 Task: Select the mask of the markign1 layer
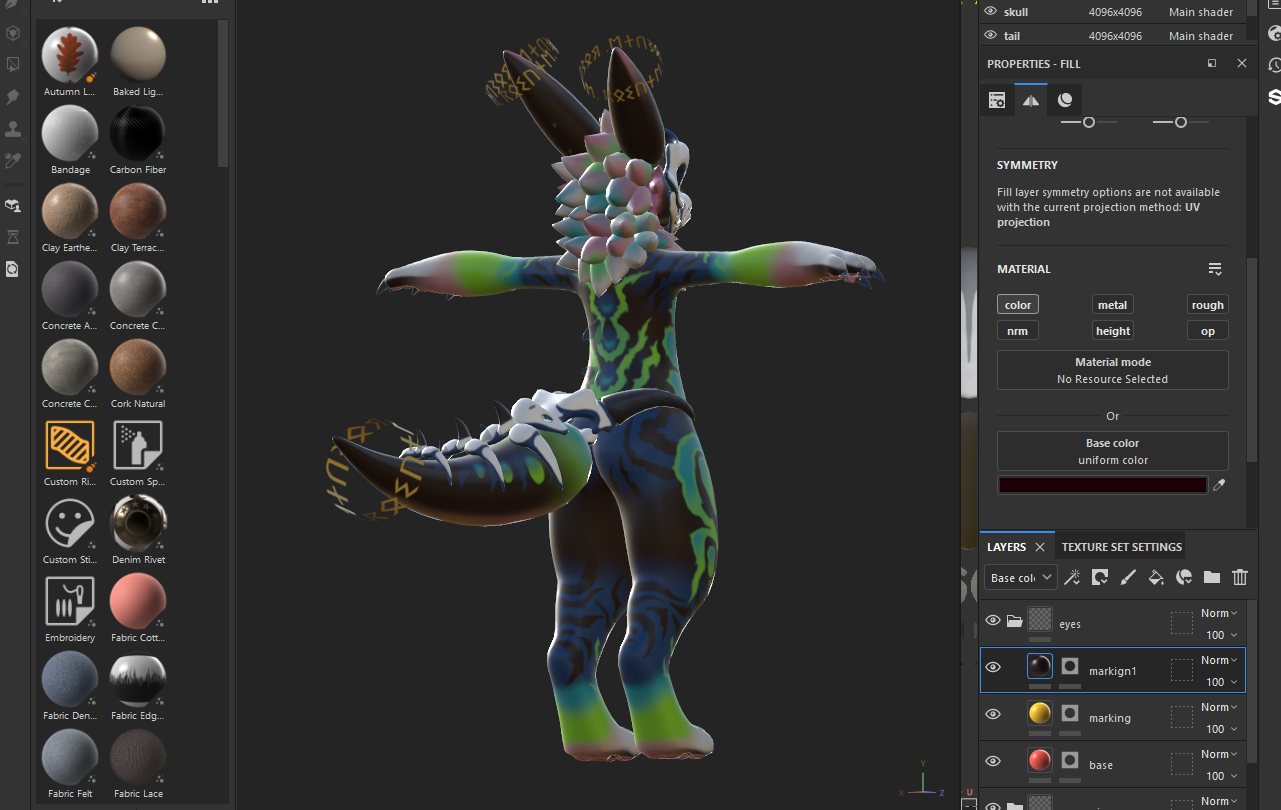(x=1070, y=665)
